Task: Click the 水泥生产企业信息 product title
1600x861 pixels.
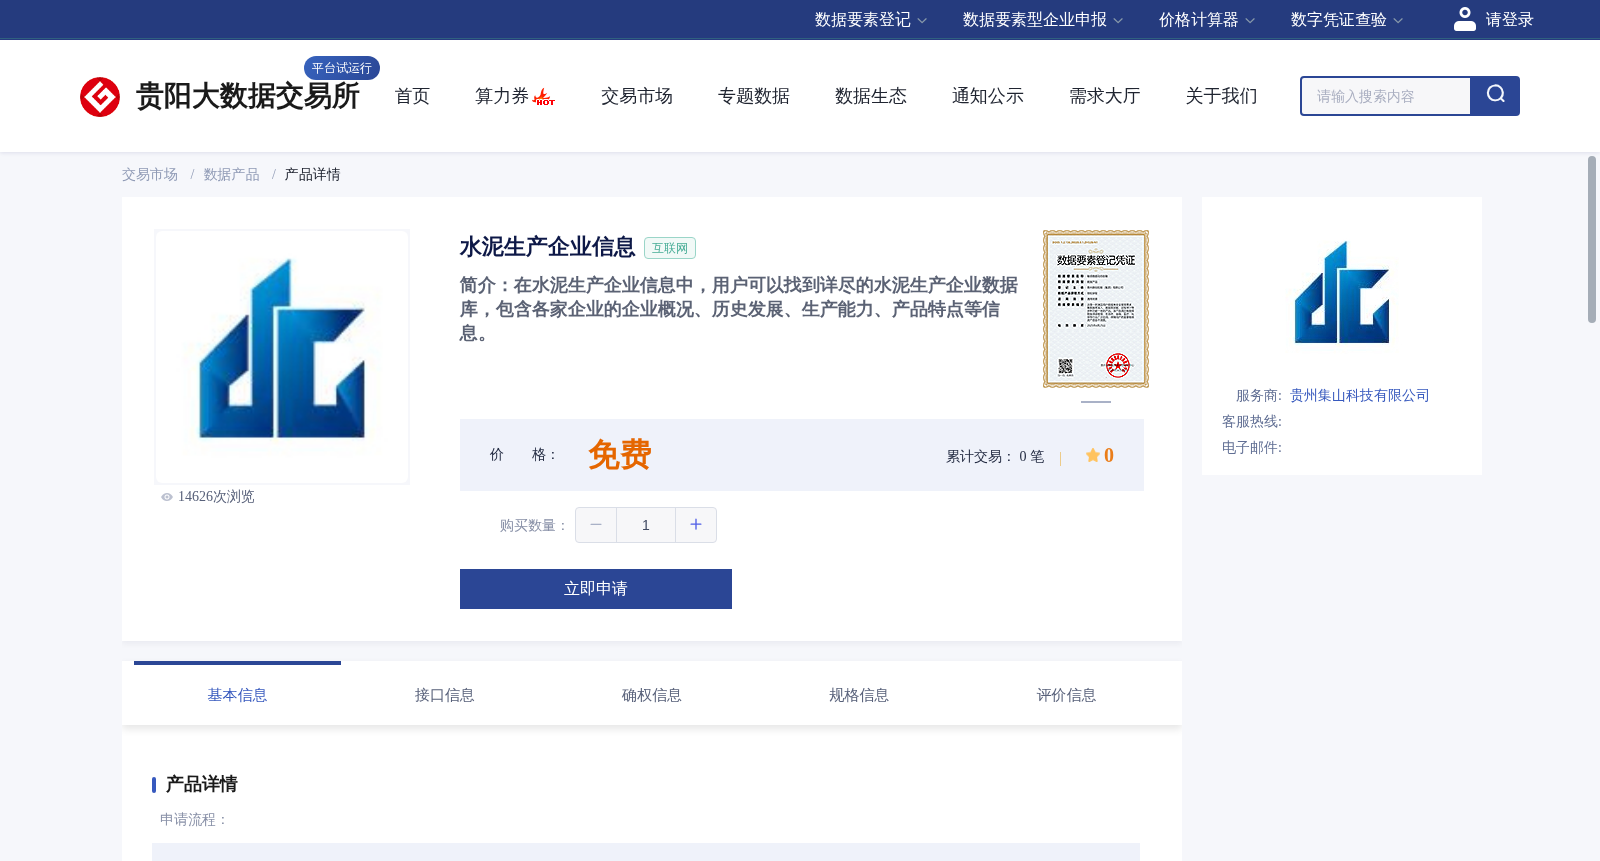Action: pos(547,247)
